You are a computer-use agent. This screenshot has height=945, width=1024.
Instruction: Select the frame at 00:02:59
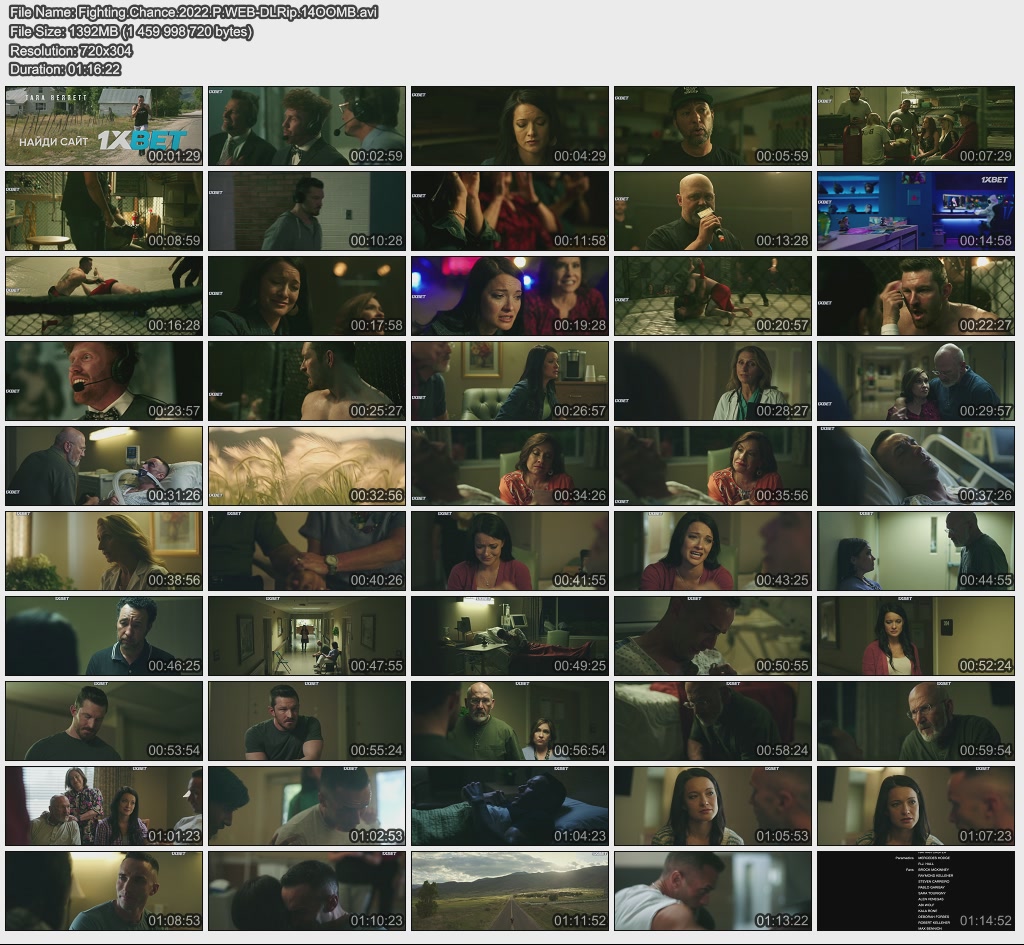(307, 125)
